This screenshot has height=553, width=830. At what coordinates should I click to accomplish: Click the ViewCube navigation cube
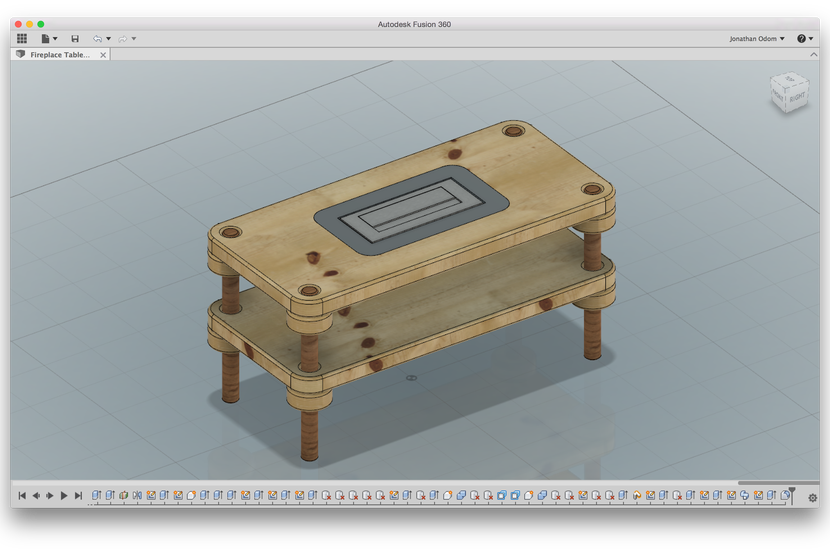(x=788, y=92)
